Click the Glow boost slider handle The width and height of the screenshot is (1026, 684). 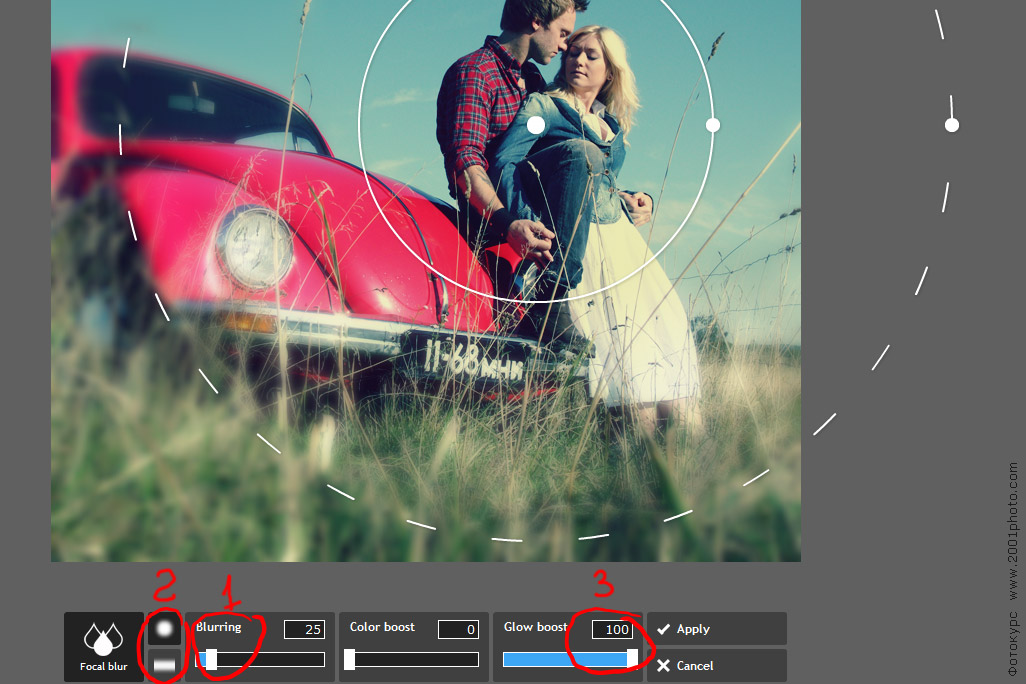tap(633, 659)
